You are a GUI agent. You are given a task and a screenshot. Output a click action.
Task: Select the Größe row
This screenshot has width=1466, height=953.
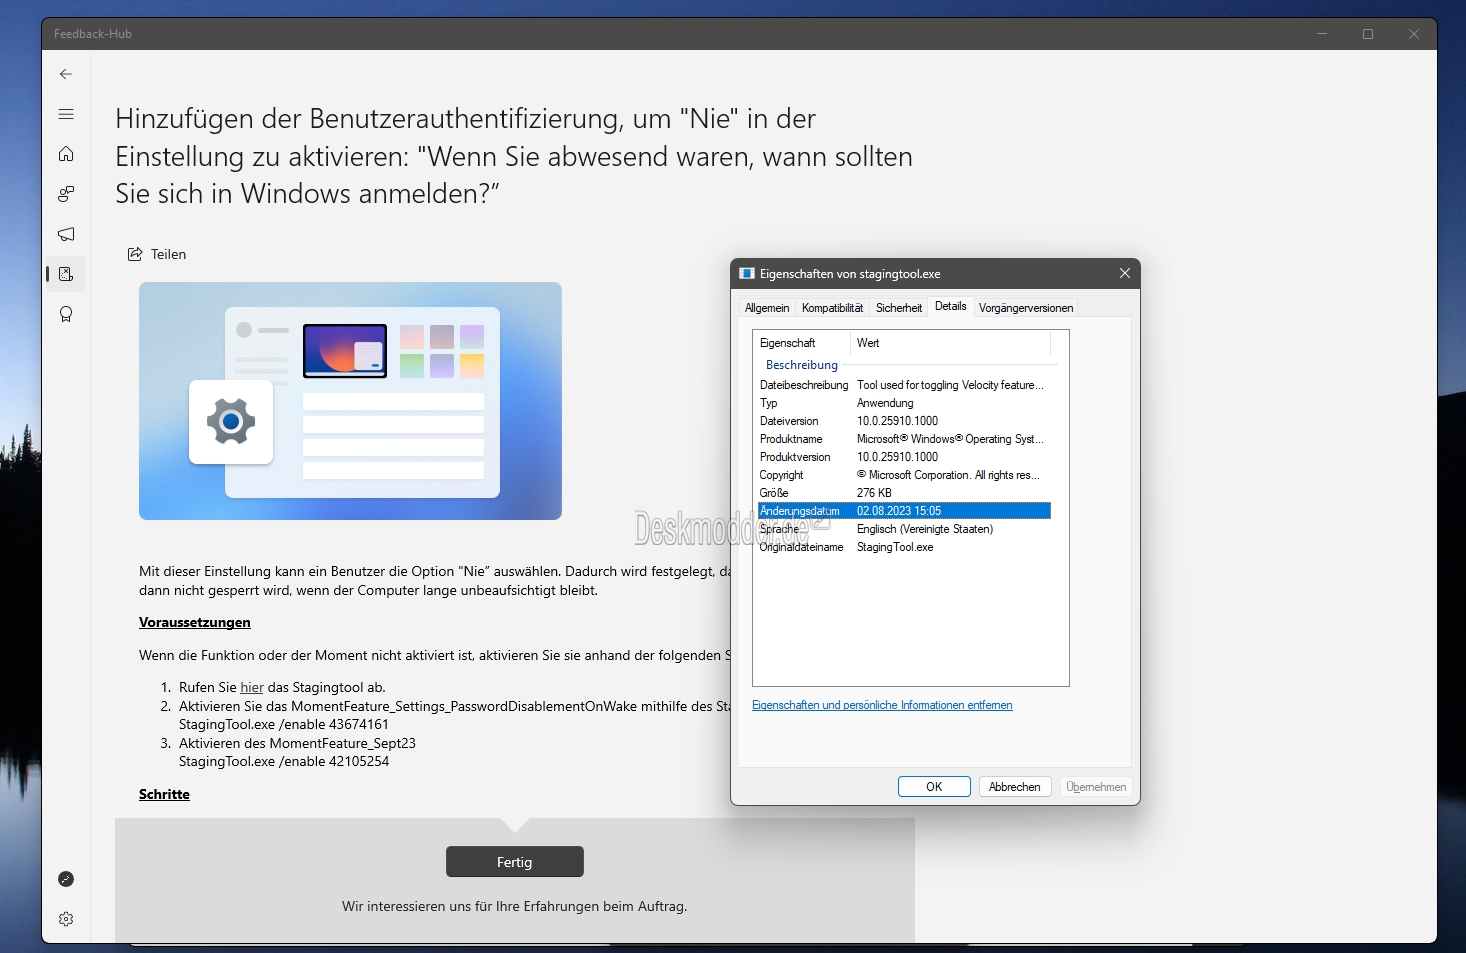coord(904,493)
